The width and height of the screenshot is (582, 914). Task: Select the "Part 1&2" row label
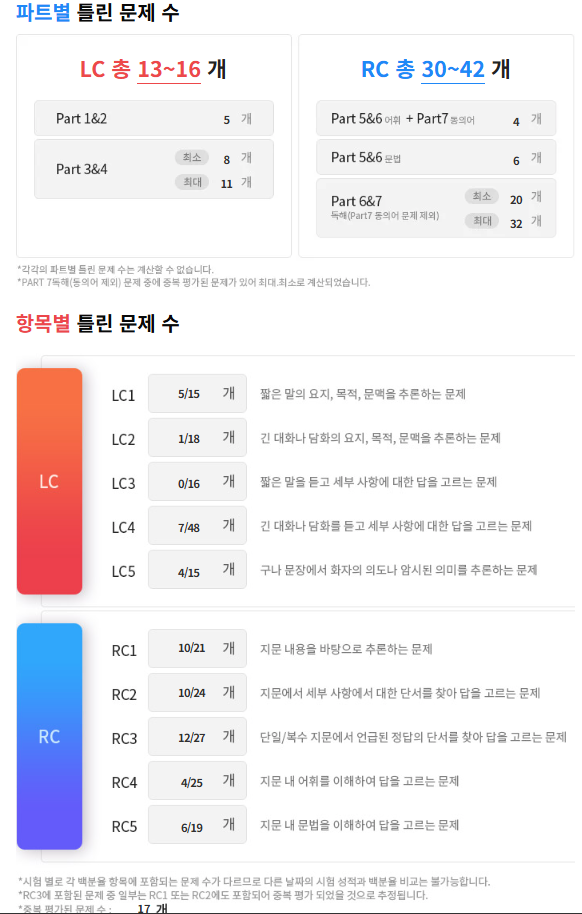82,118
